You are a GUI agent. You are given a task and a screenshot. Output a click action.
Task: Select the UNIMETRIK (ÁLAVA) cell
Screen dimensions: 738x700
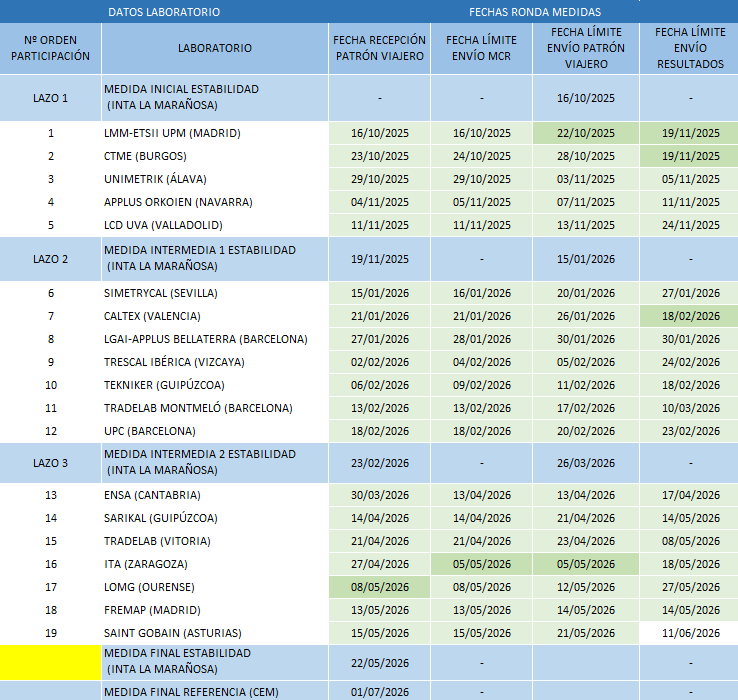[215, 179]
